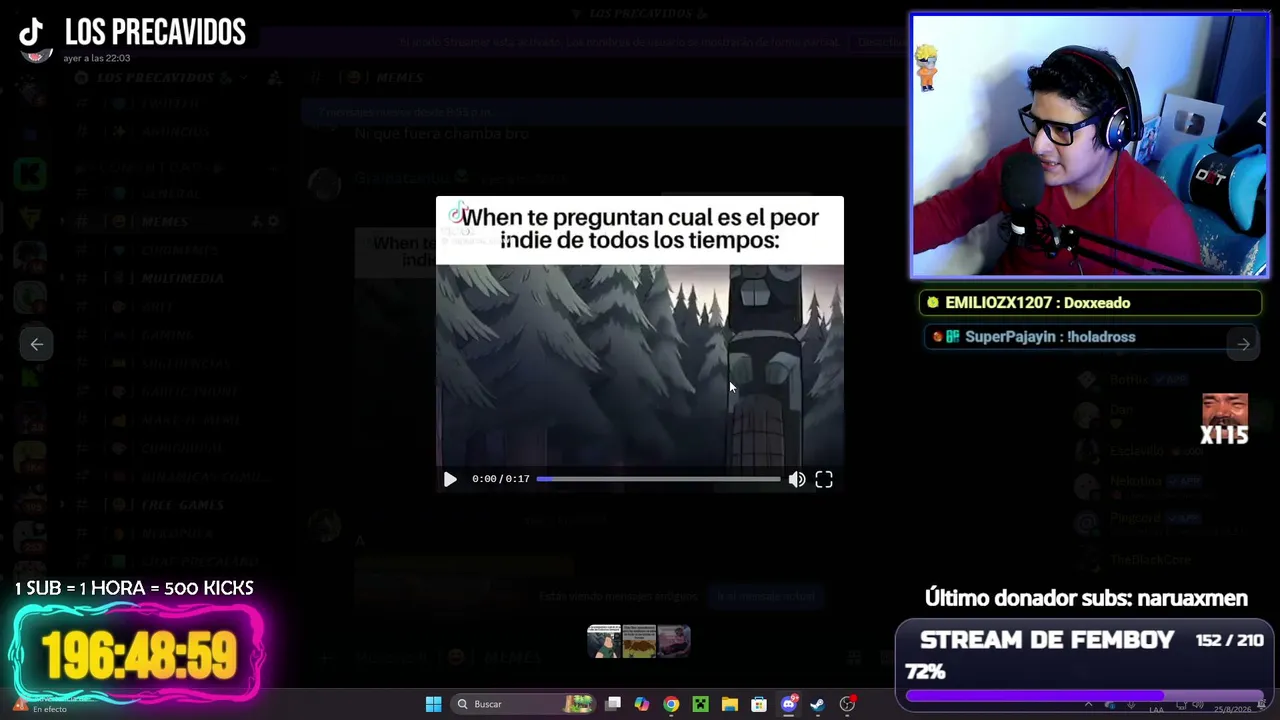This screenshot has width=1280, height=720.
Task: Open the MULTIMEDIA channel in dimmed Discord
Action: click(182, 278)
